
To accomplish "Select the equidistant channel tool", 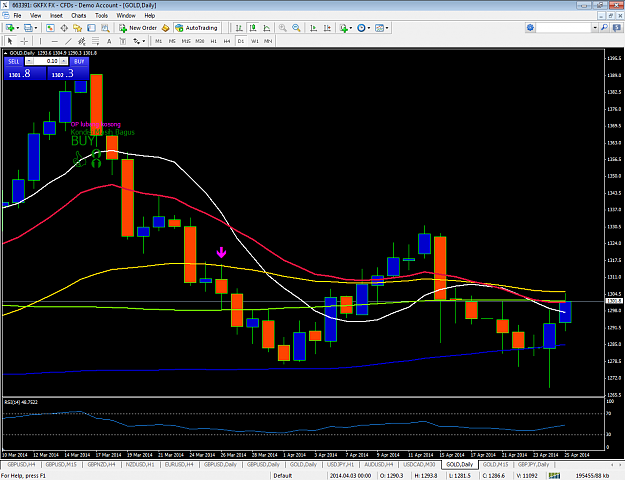I will [x=82, y=41].
